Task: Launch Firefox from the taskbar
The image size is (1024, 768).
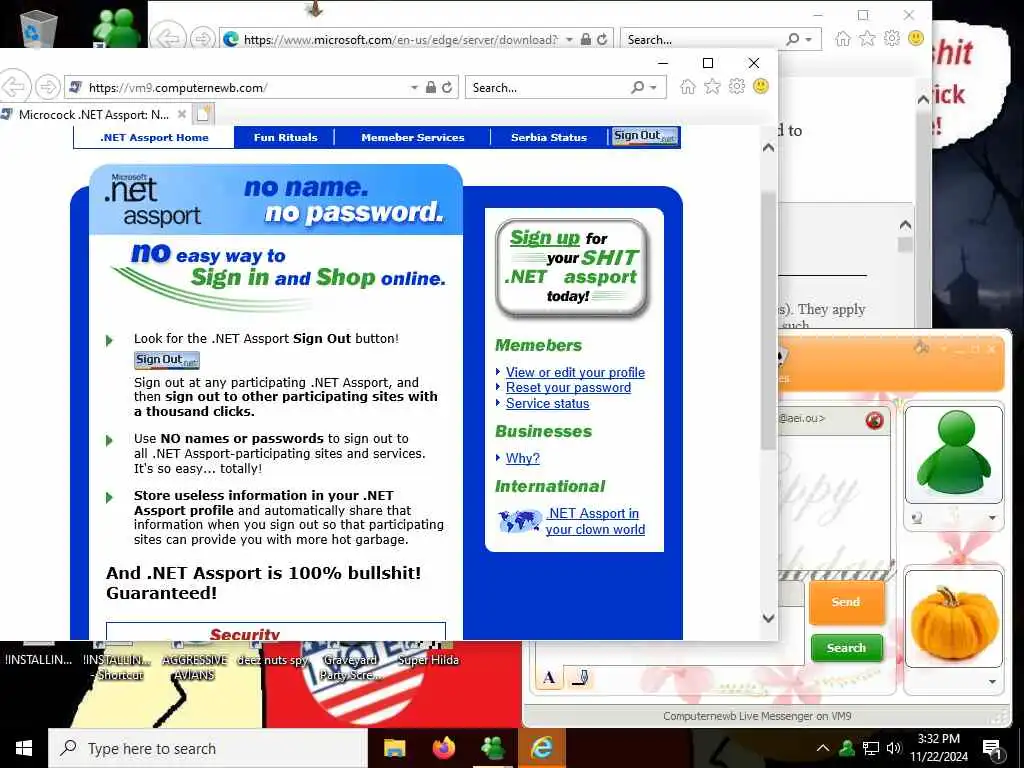Action: tap(444, 748)
